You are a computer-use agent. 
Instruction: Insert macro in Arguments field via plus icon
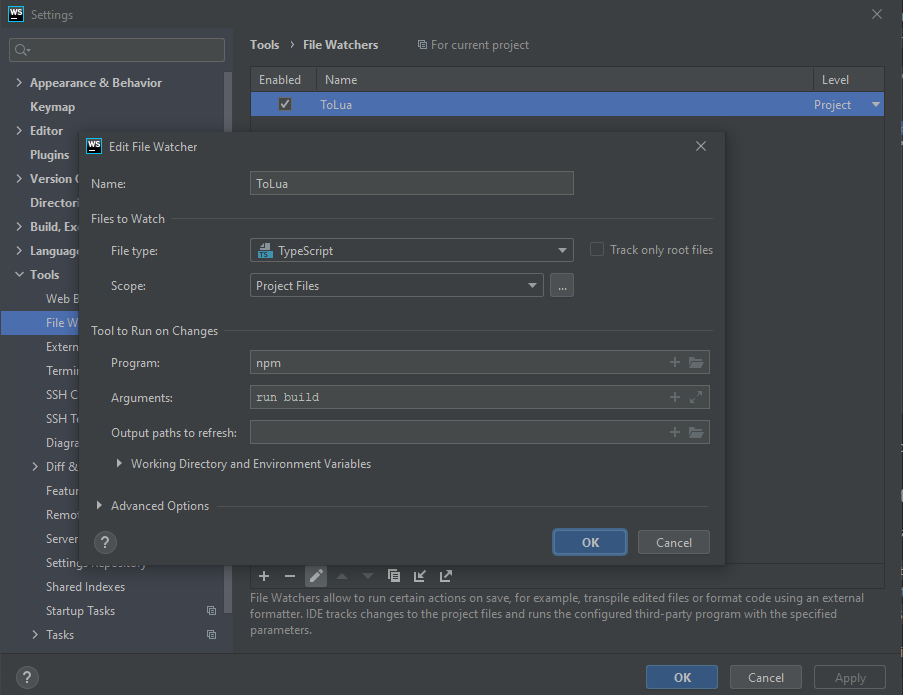click(675, 397)
